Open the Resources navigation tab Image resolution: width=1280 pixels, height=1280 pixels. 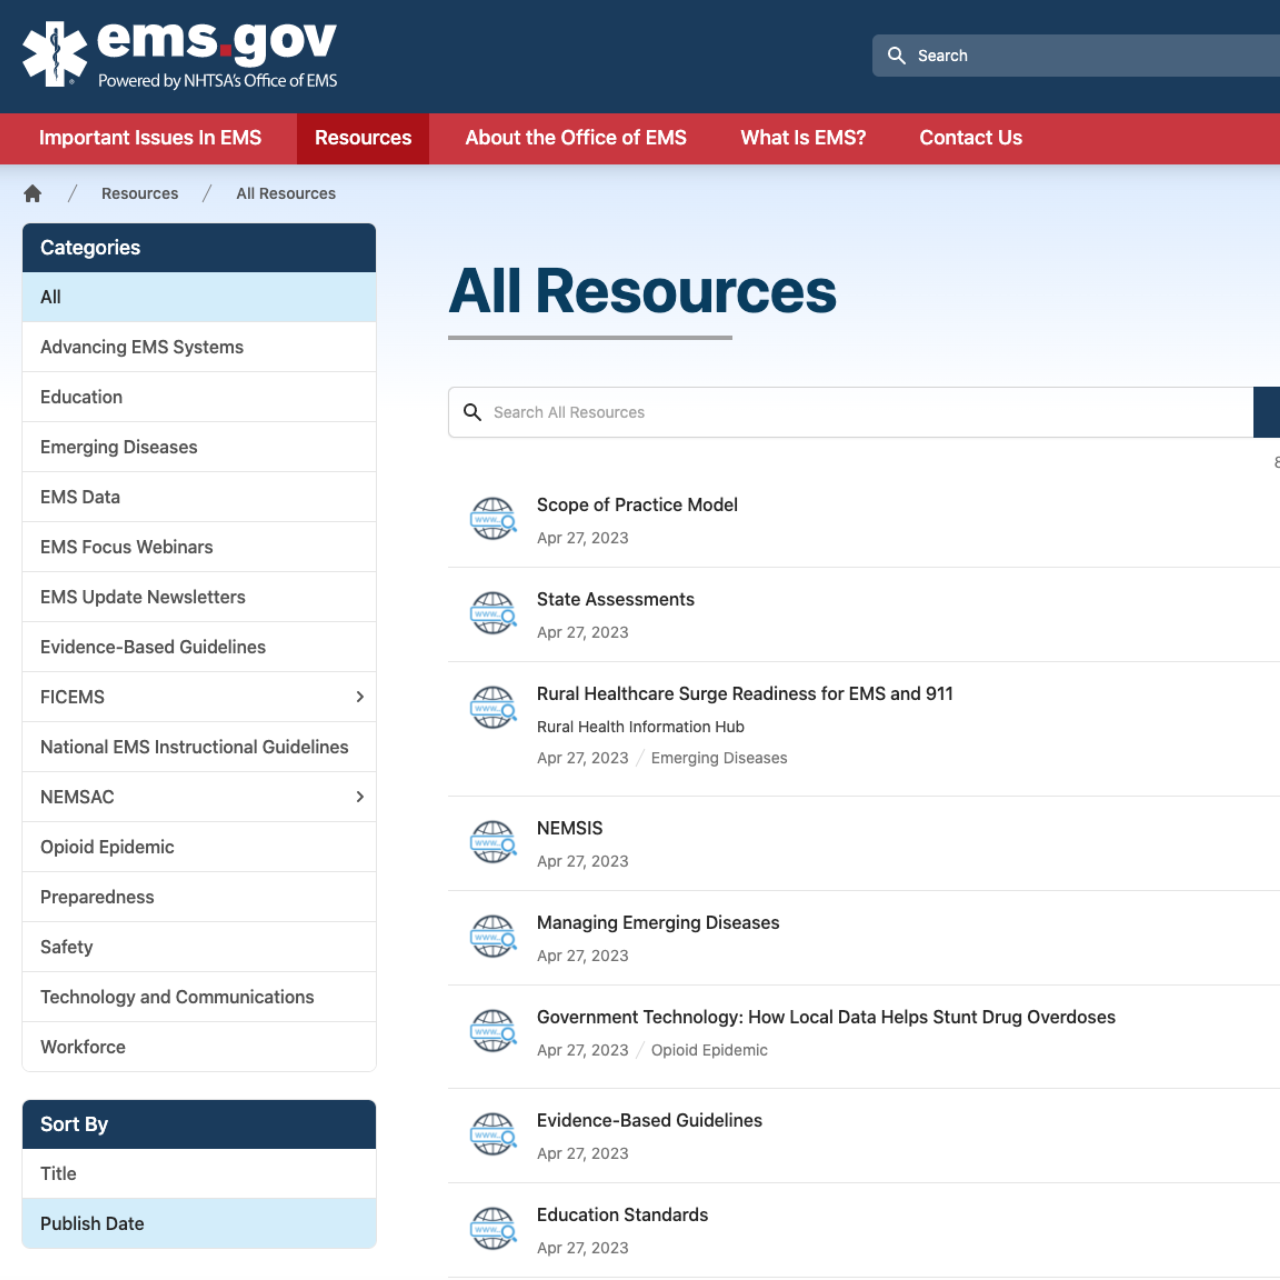tap(363, 138)
